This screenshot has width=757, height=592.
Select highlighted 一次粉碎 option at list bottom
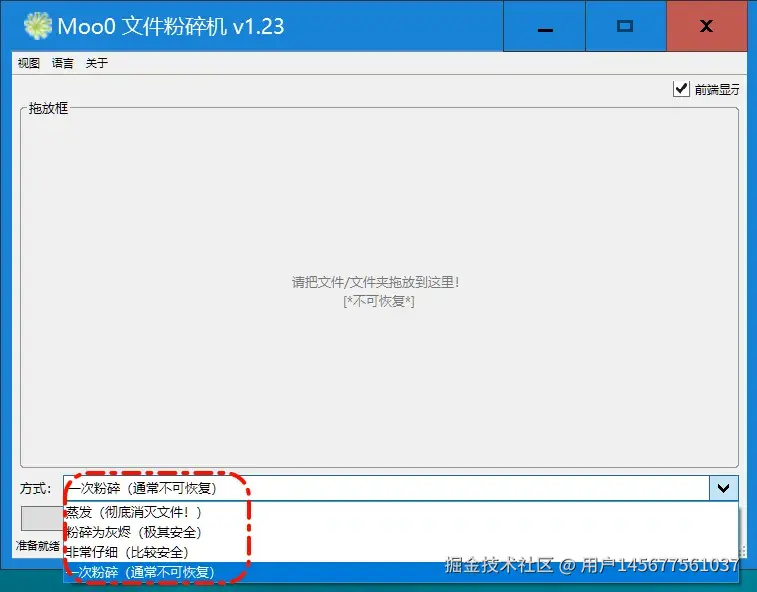pos(401,572)
